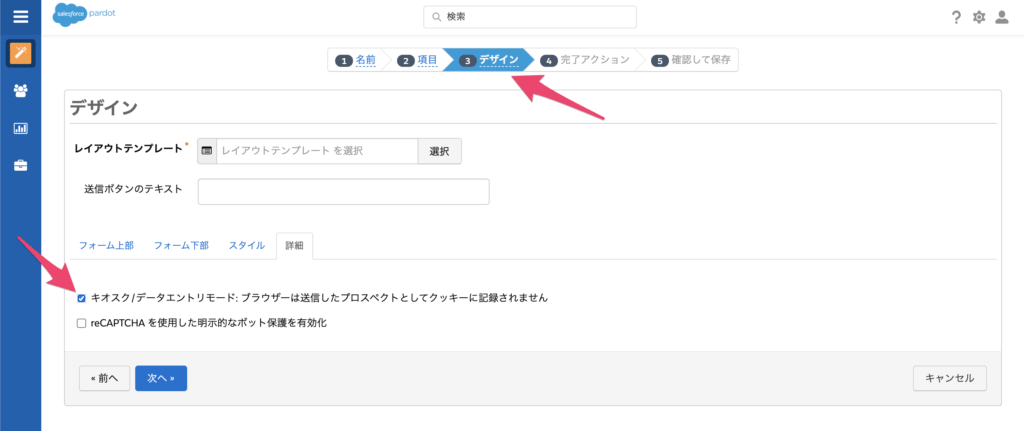Click the layout template list icon
The image size is (1024, 431).
click(207, 151)
